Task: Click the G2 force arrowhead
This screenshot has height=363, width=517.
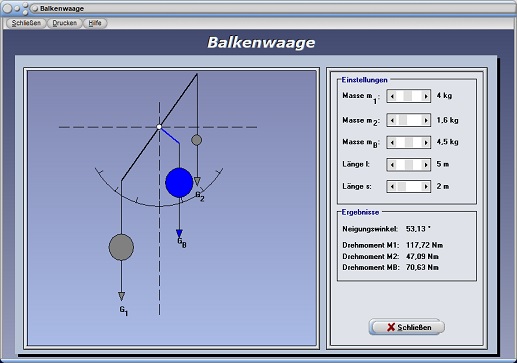Action: [x=197, y=181]
